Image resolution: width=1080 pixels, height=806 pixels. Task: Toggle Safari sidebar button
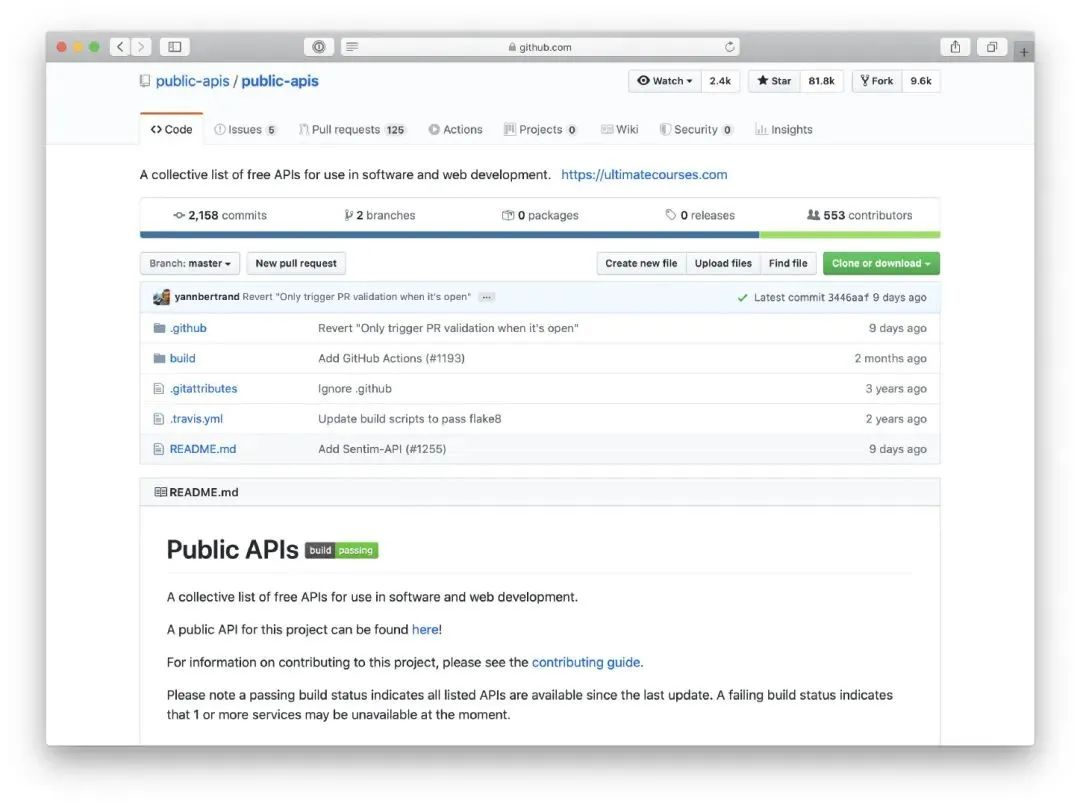(175, 47)
